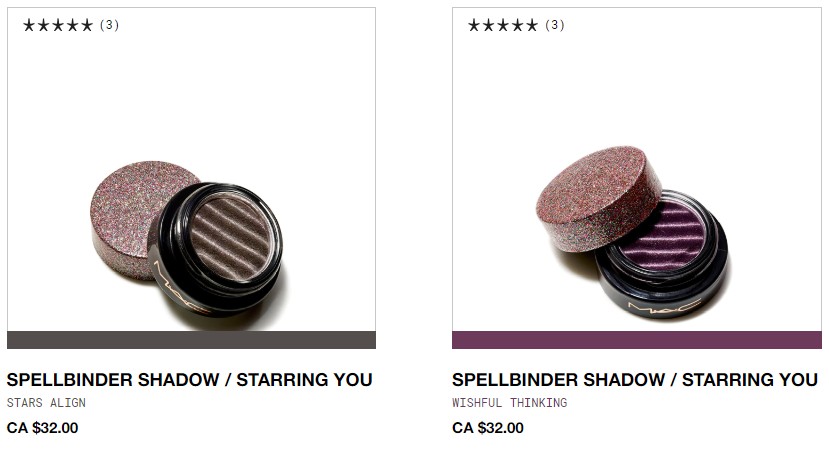Open the left Spellbinder Shadow / Starring You title
This screenshot has height=449, width=829.
pos(189,380)
